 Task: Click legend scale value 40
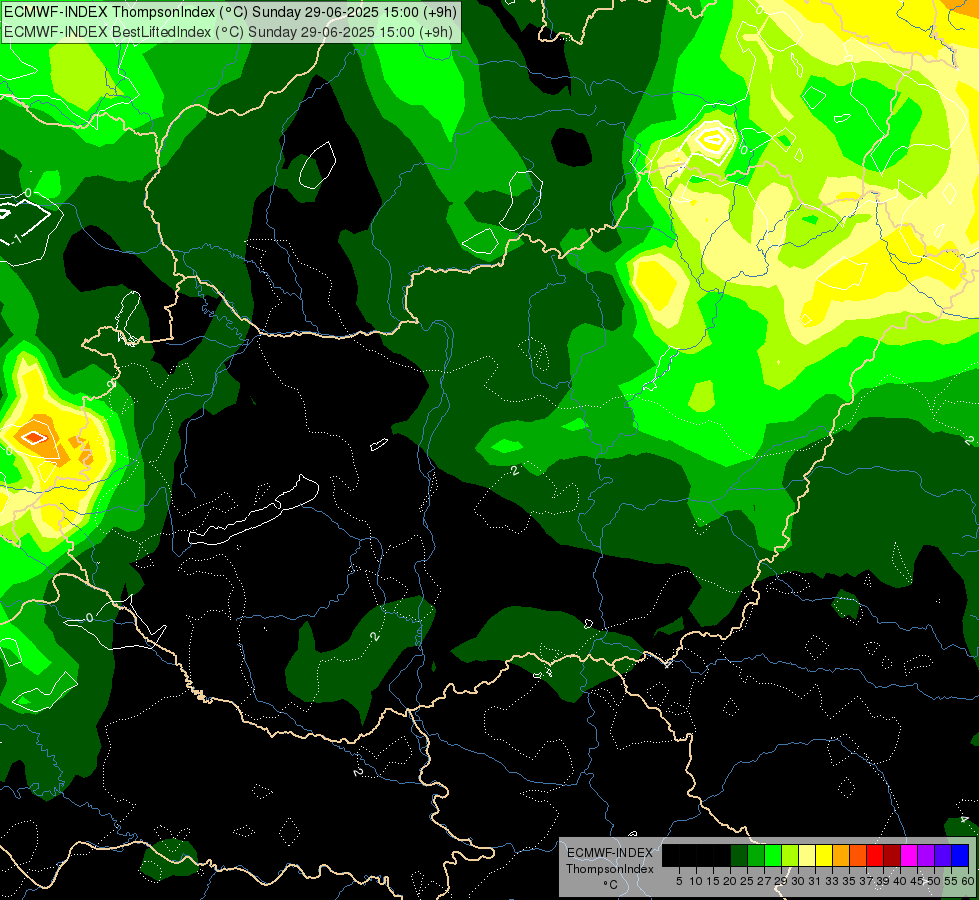(x=900, y=881)
